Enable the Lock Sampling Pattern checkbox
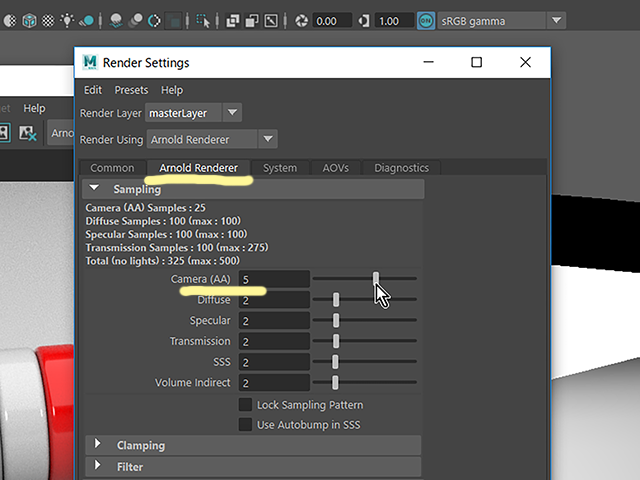 pyautogui.click(x=245, y=404)
